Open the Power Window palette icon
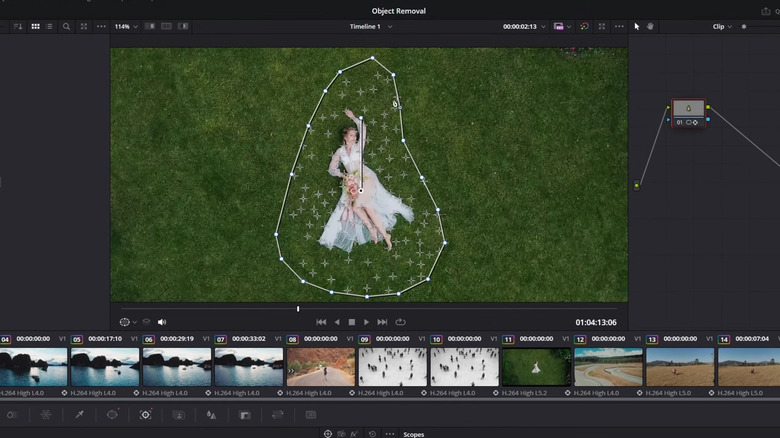 pyautogui.click(x=112, y=414)
